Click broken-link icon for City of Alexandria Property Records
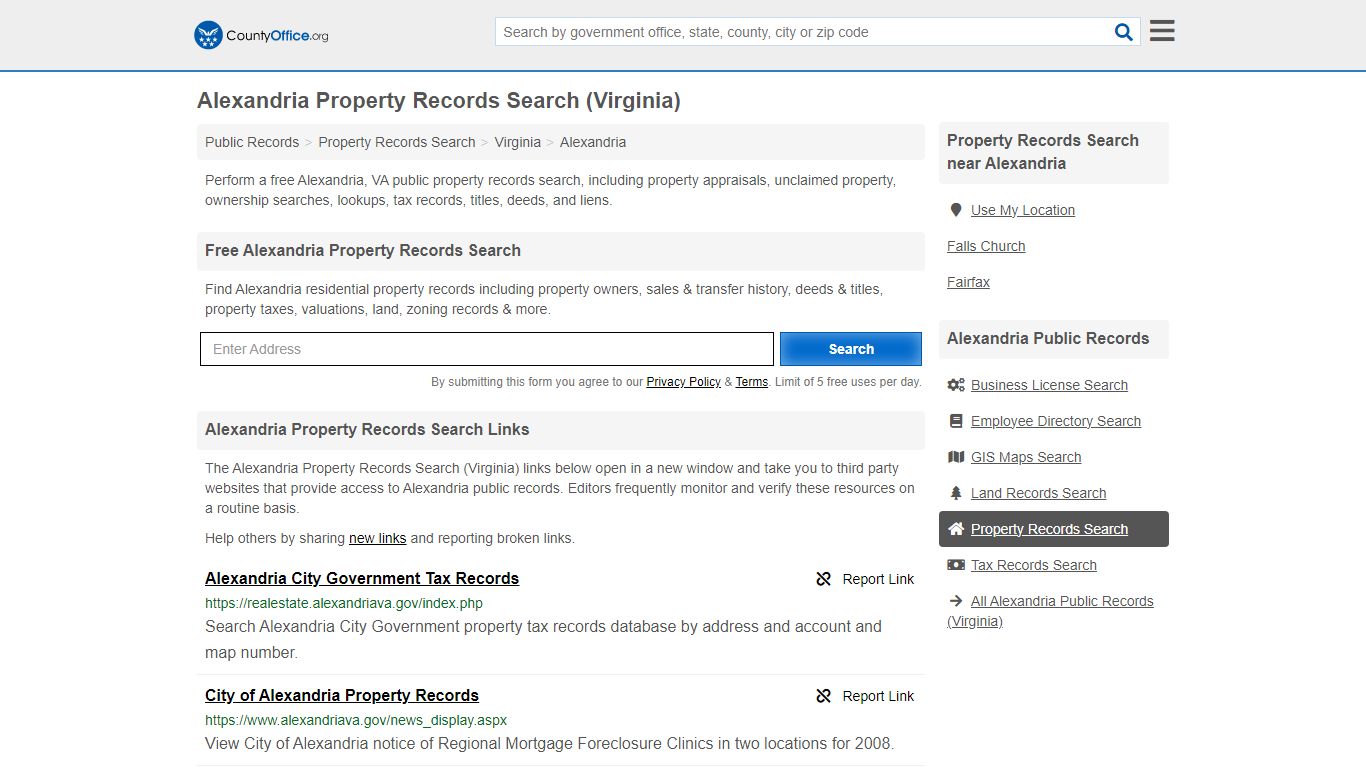Image resolution: width=1366 pixels, height=768 pixels. click(824, 696)
